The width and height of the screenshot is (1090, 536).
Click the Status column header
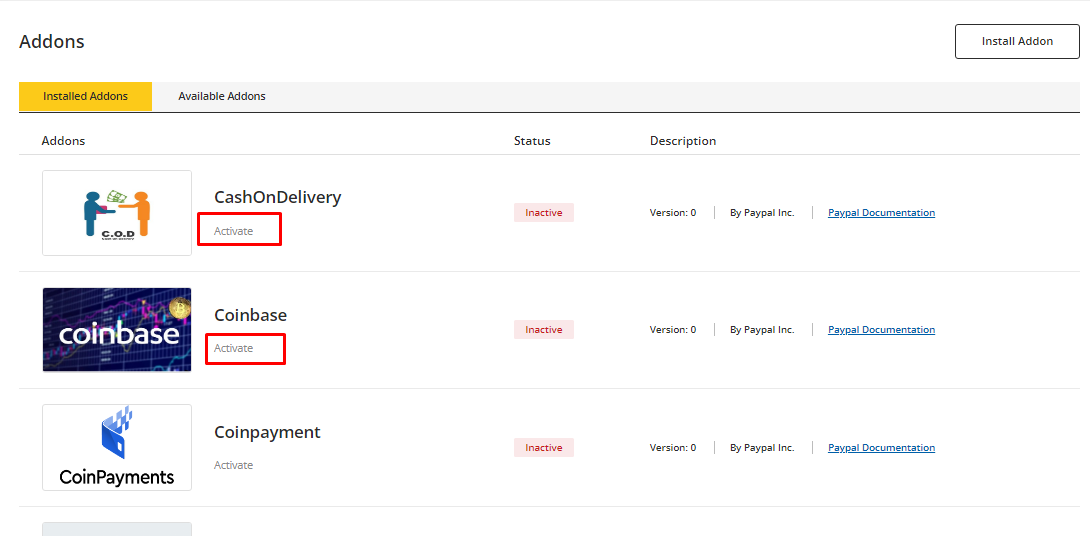pos(532,141)
